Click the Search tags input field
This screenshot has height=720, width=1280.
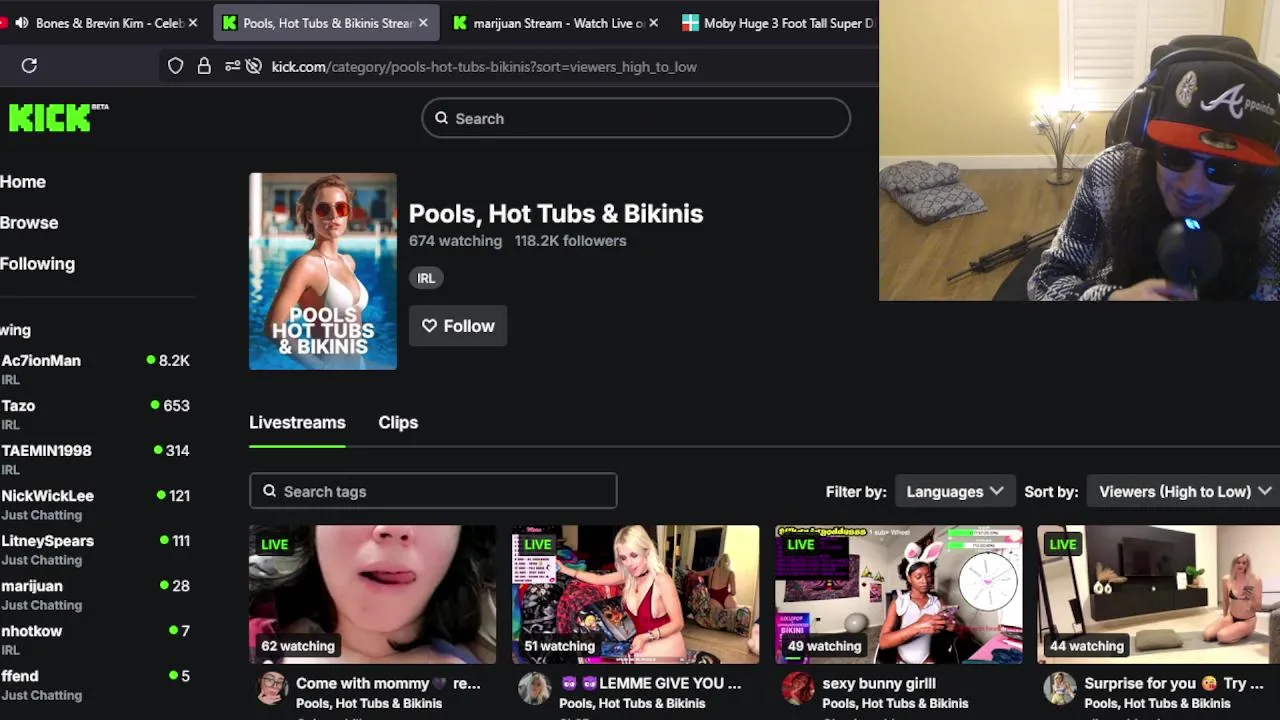tap(433, 491)
